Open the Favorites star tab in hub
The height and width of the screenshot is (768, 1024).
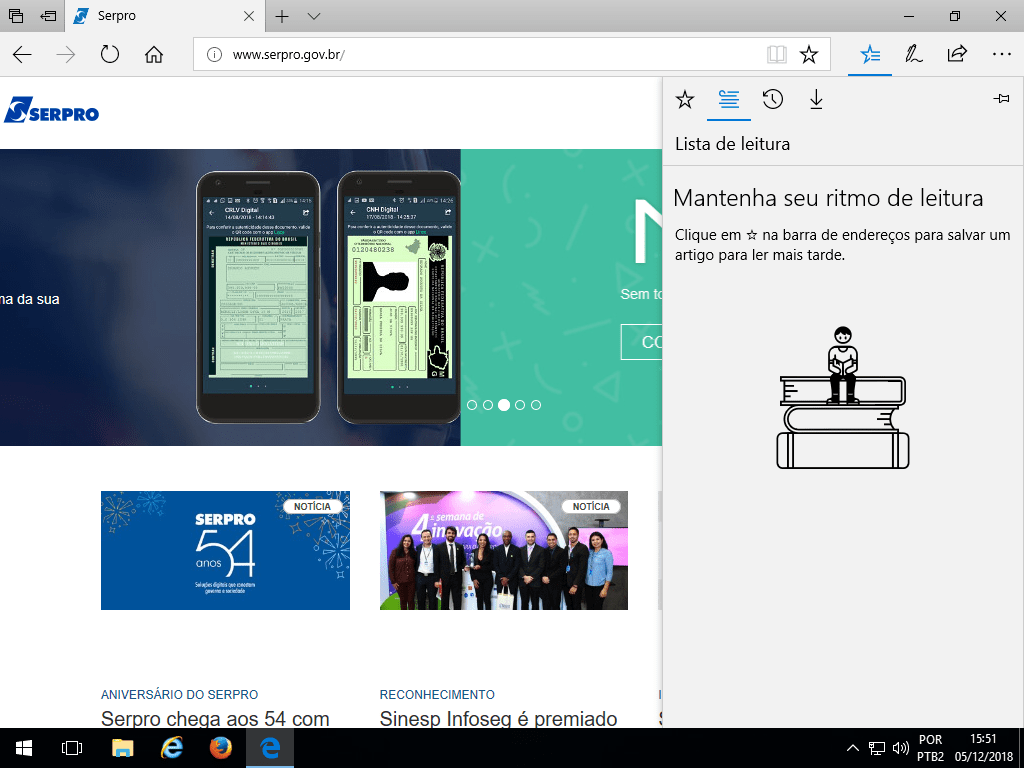[685, 99]
